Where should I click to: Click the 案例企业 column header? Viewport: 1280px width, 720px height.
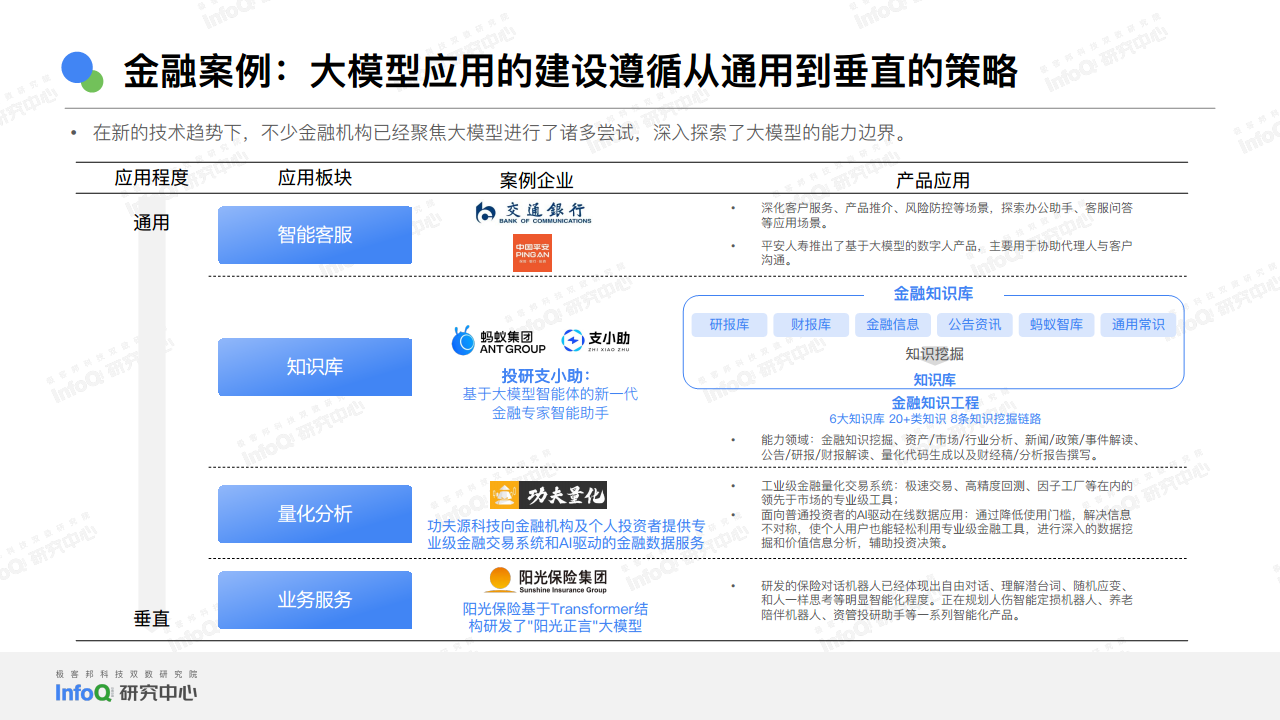point(537,180)
